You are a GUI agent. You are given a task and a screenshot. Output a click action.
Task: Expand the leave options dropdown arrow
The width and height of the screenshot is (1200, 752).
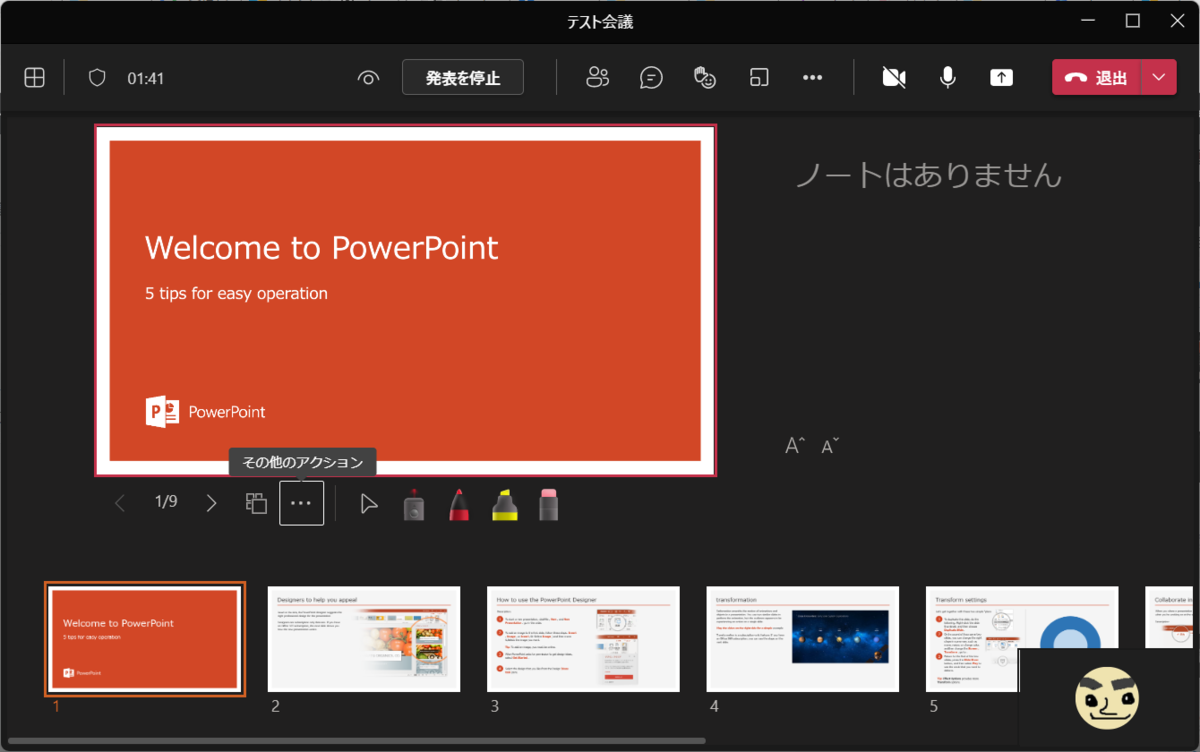pos(1159,78)
